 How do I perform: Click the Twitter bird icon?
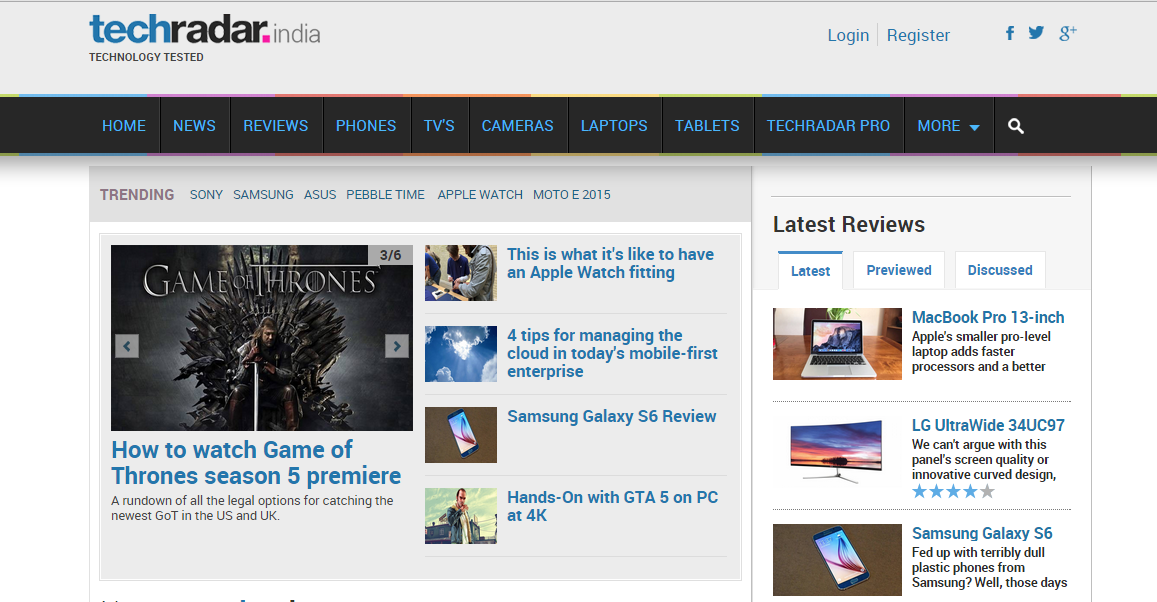click(1036, 32)
